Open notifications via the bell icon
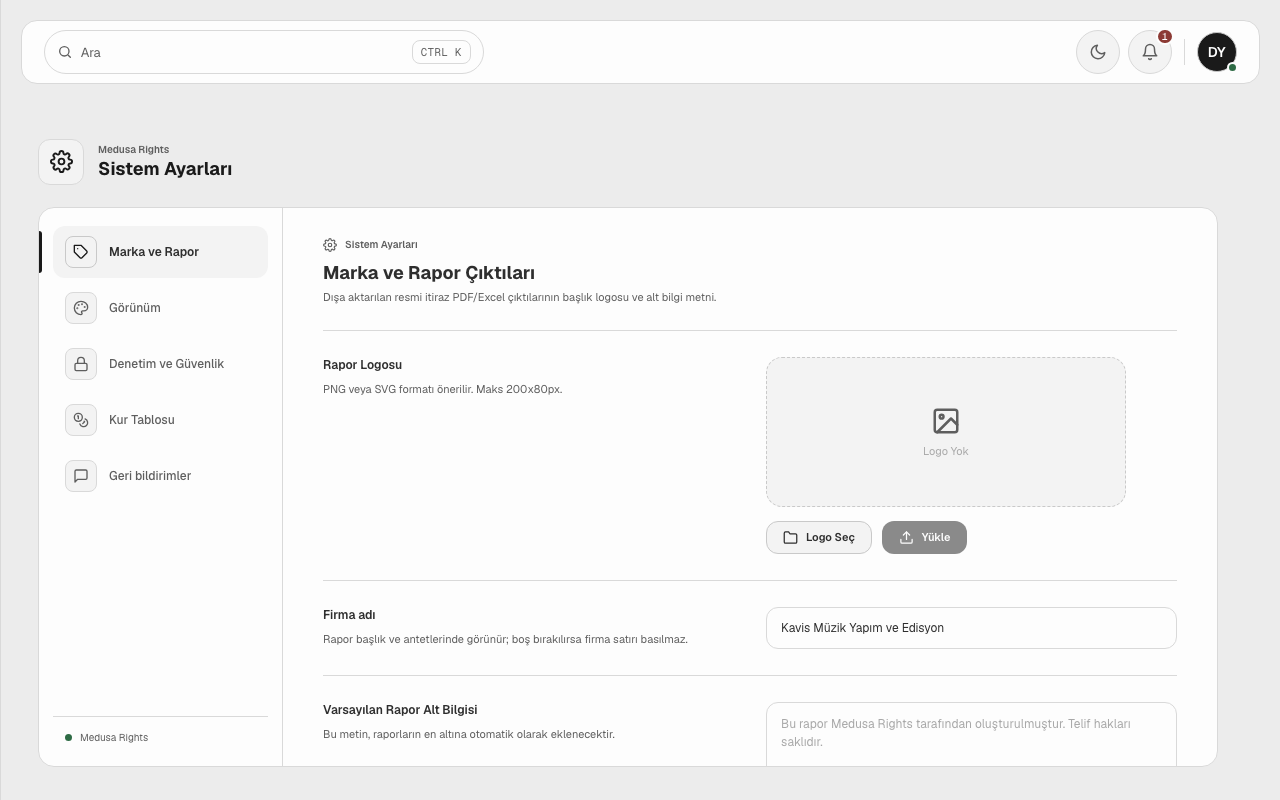The width and height of the screenshot is (1280, 800). tap(1150, 52)
